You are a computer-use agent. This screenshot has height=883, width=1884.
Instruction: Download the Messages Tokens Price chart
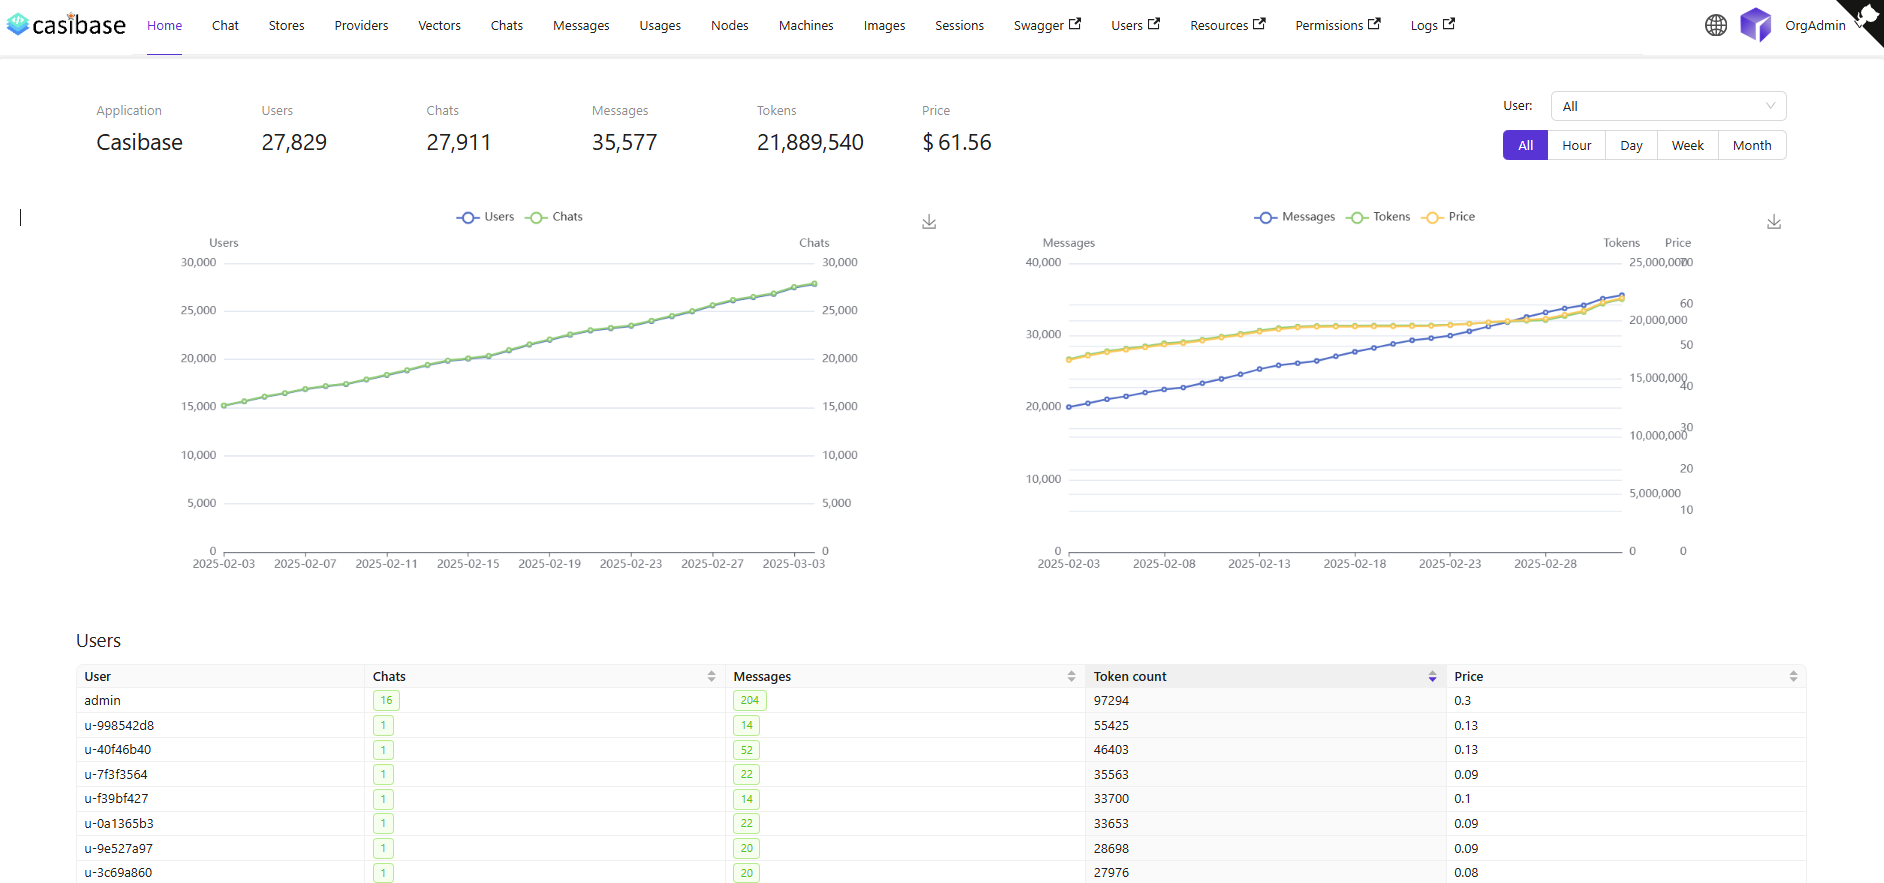(x=1774, y=222)
